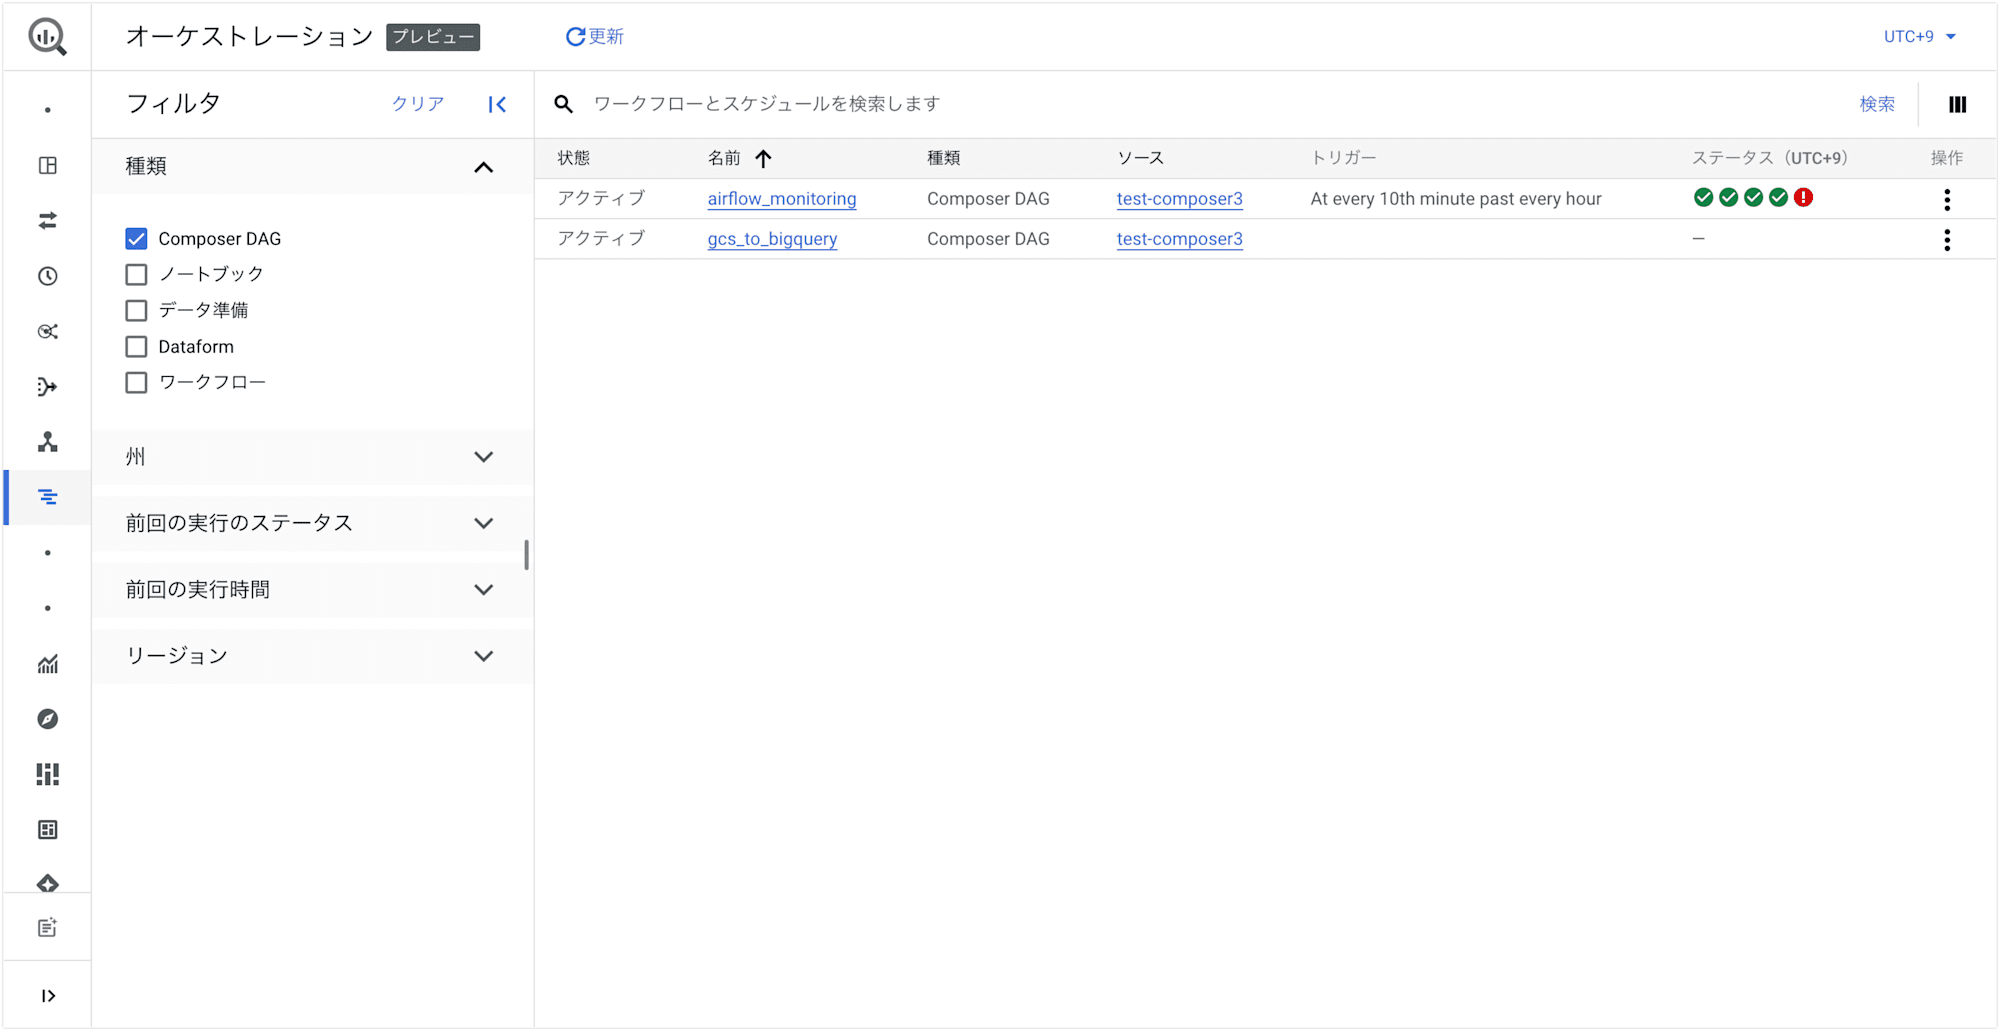This screenshot has width=2000, height=1031.
Task: Open the analytics hub sidebar icon
Action: pyautogui.click(x=47, y=332)
